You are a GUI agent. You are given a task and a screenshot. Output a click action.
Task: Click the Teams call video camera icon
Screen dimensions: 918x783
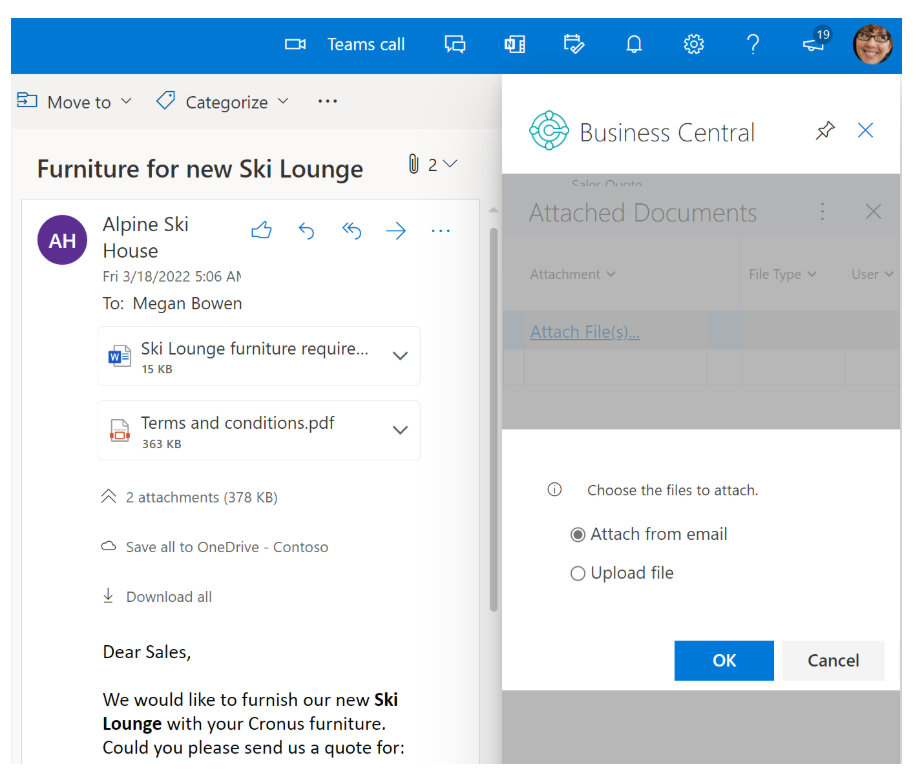point(296,45)
